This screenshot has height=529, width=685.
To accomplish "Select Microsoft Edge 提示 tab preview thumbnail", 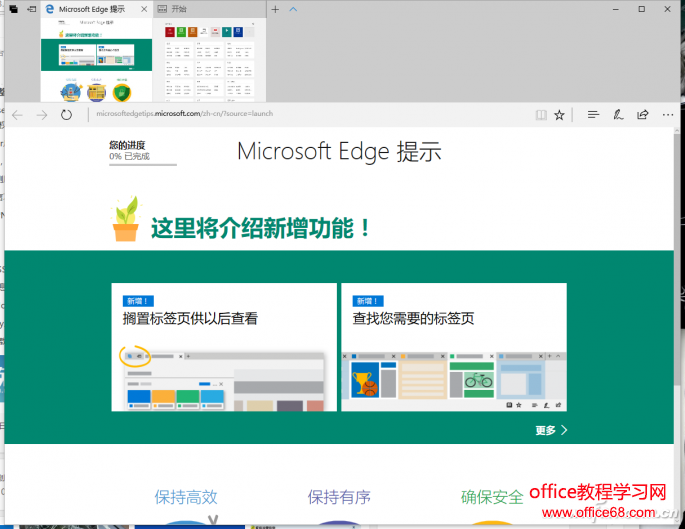I will tap(97, 60).
